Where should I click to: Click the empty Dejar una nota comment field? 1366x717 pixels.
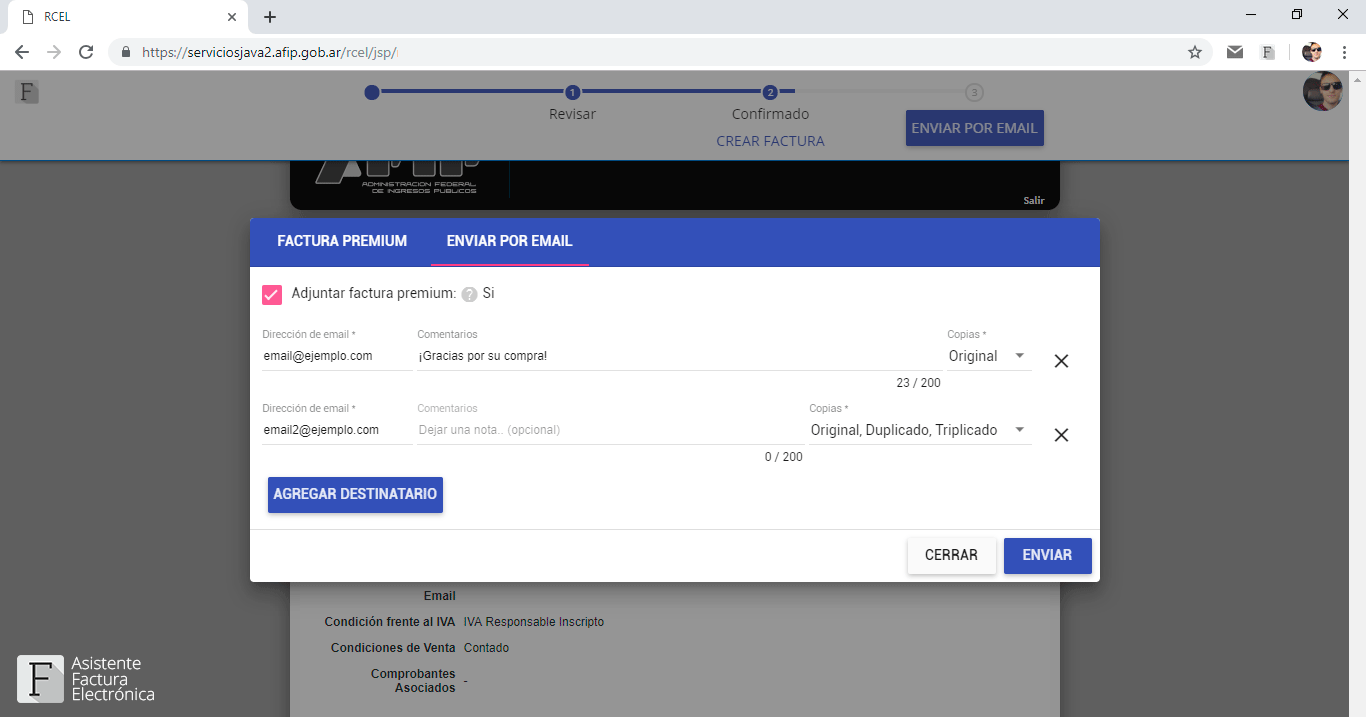point(610,430)
